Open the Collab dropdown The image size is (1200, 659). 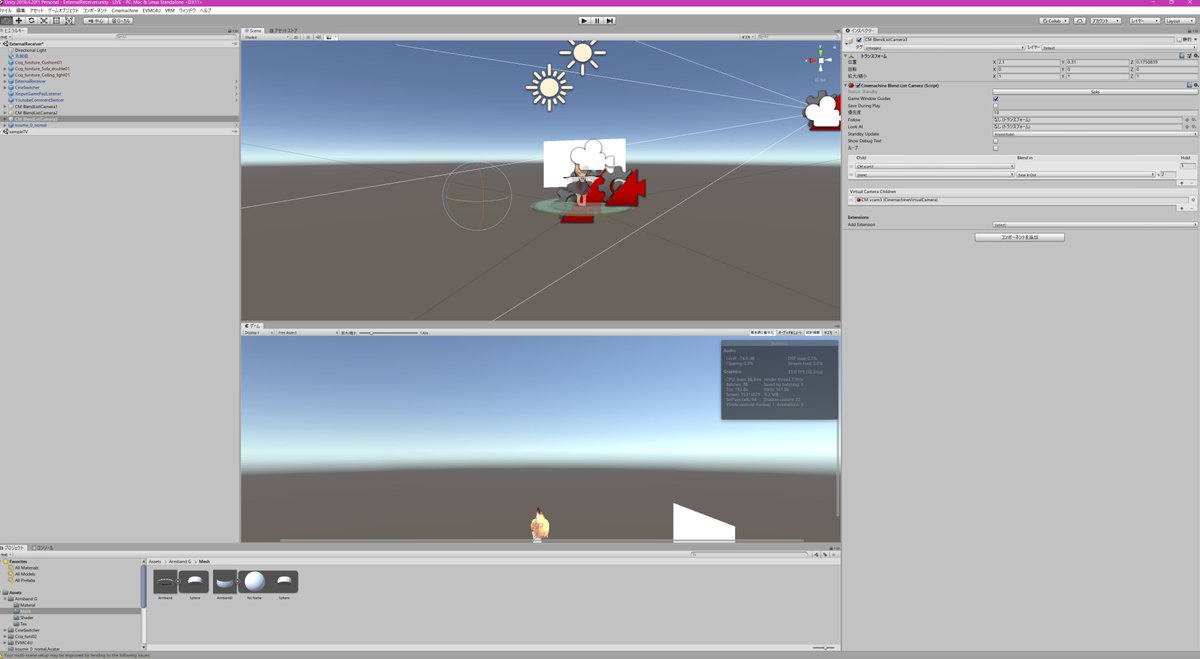(1054, 21)
